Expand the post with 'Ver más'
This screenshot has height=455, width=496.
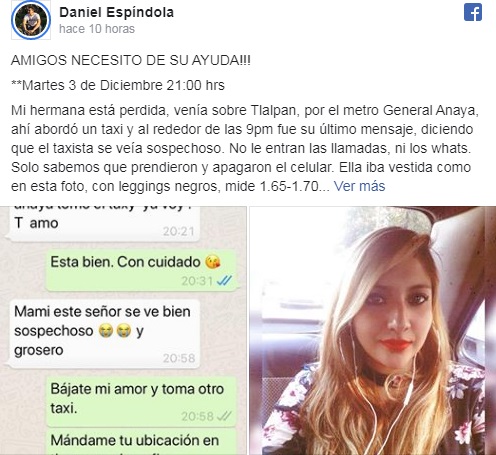(x=359, y=186)
